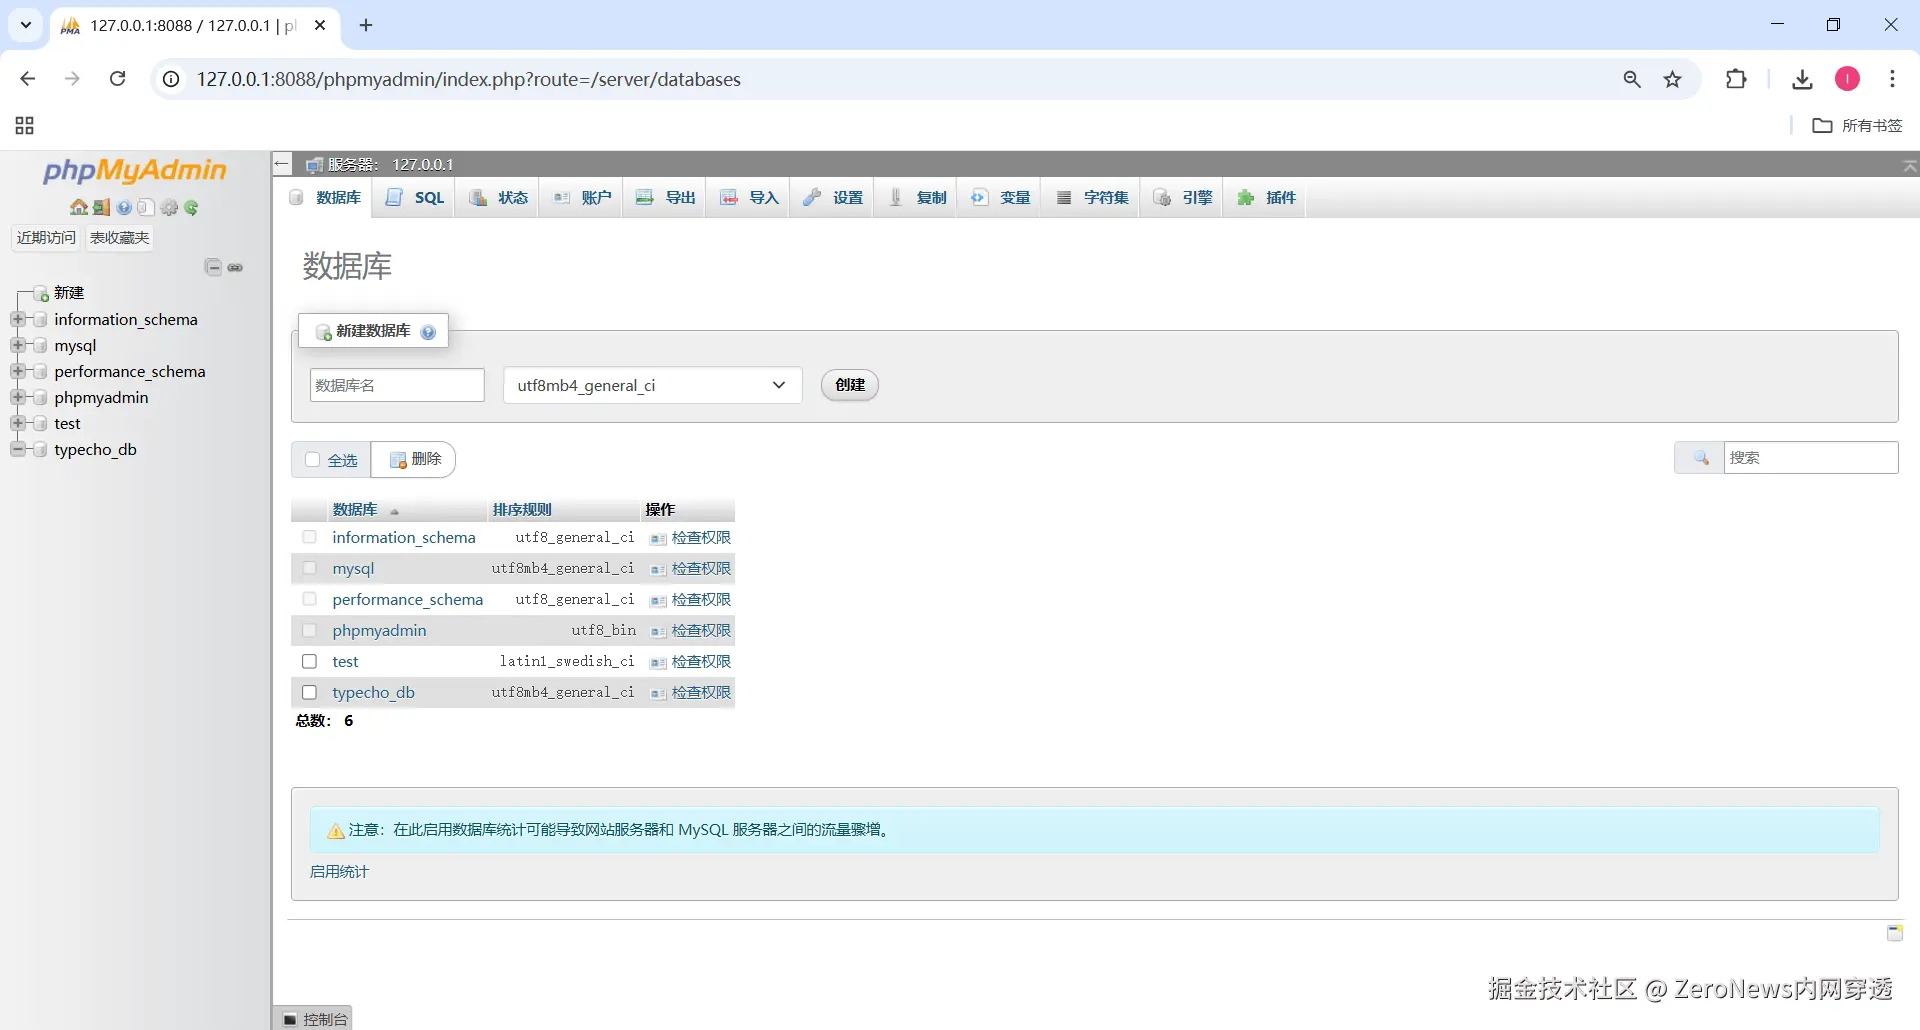This screenshot has width=1920, height=1030.
Task: Log out using the door icon in sidebar
Action: tap(101, 208)
